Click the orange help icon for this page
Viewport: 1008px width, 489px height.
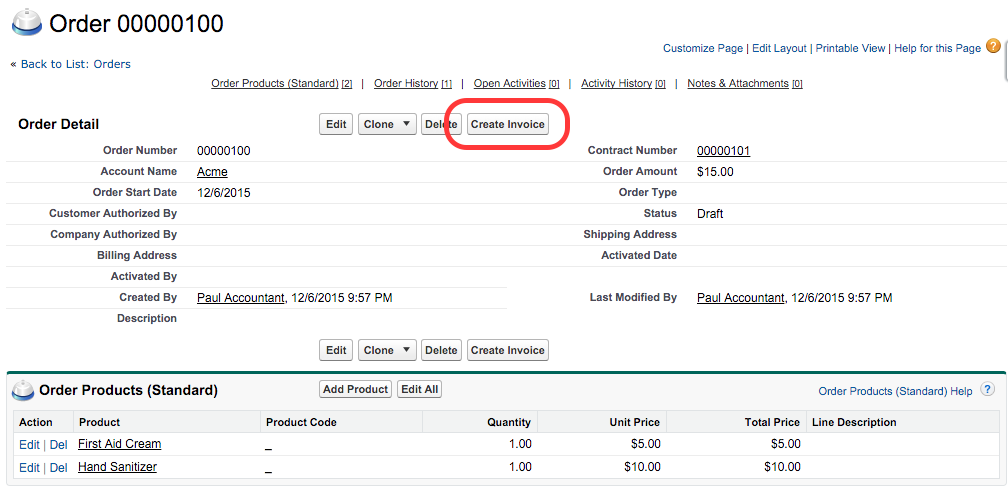click(992, 46)
